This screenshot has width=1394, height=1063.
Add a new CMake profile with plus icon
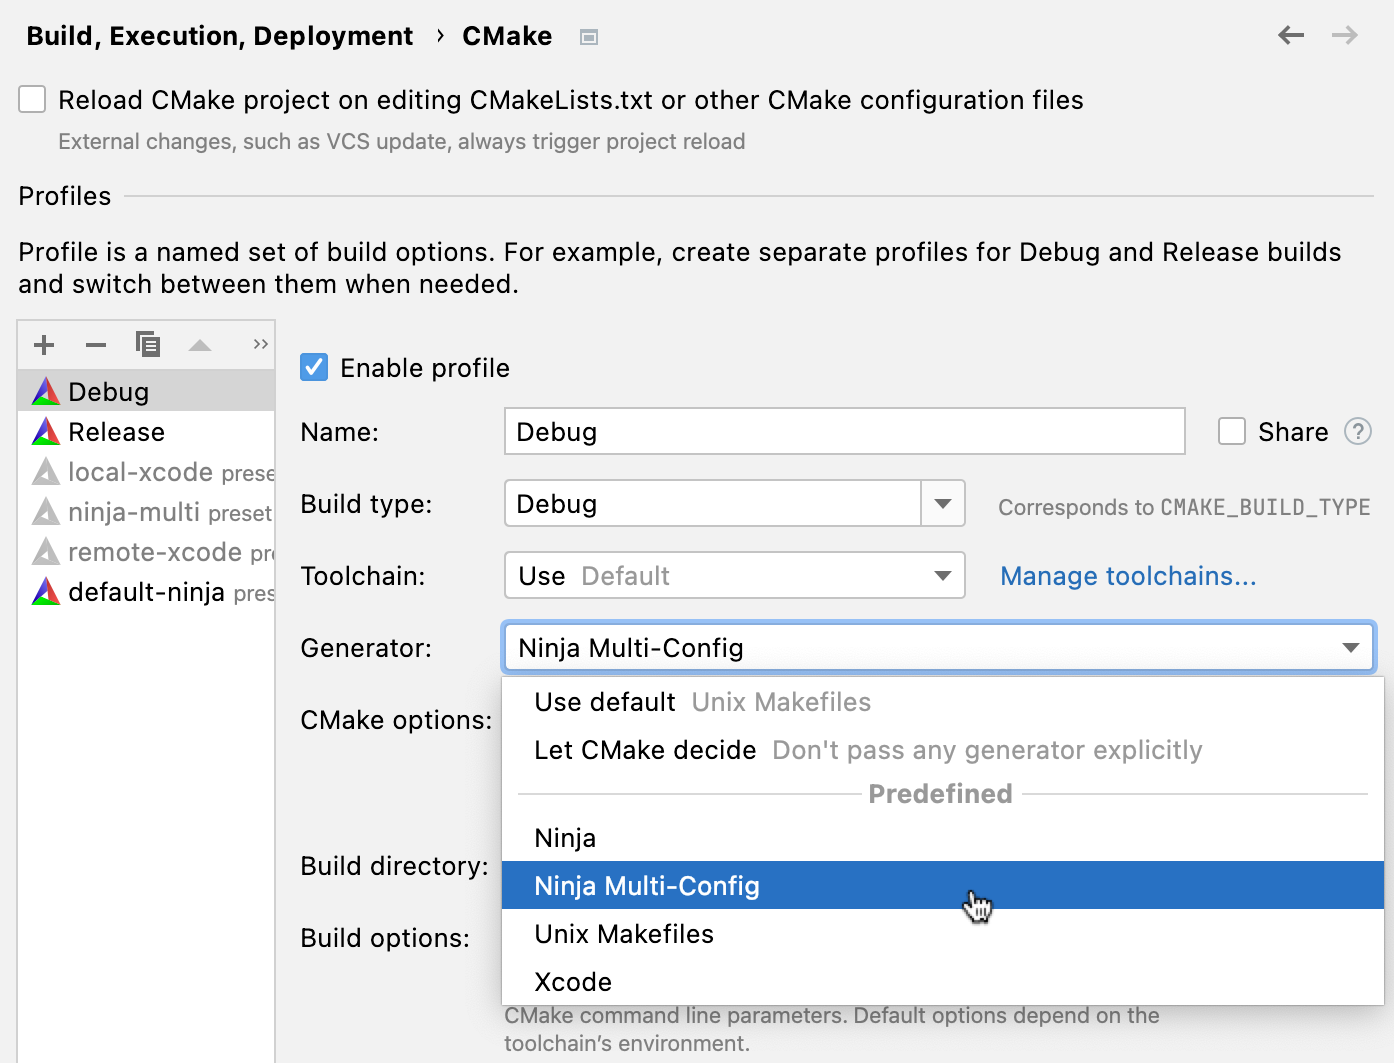(x=44, y=345)
